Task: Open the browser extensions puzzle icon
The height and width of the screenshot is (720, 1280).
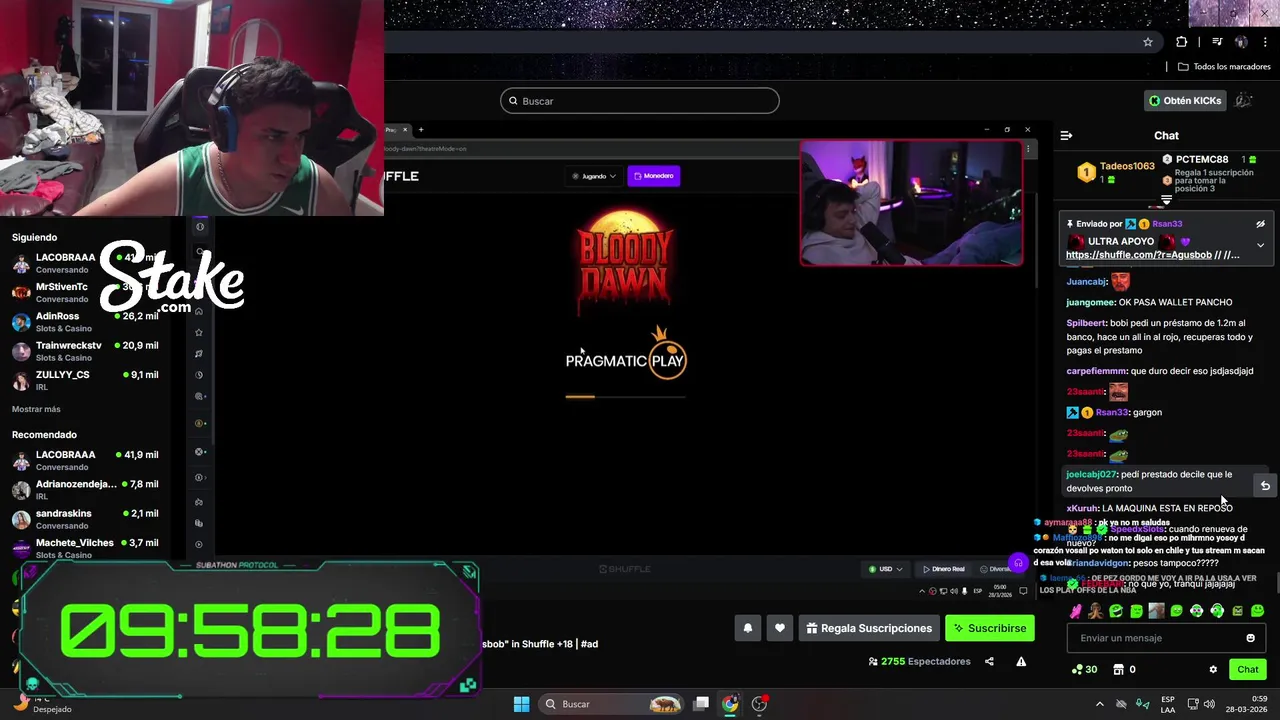Action: (x=1181, y=42)
